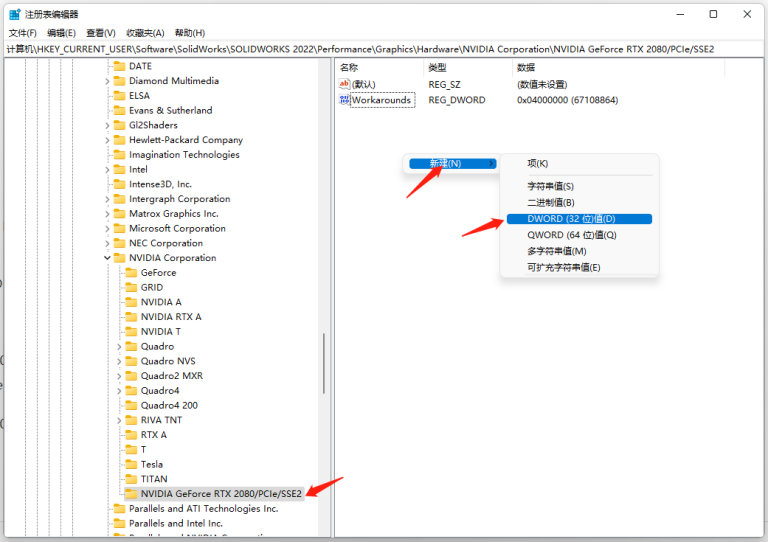
Task: Expand the Intergraph Corporation tree node
Action: tap(107, 199)
